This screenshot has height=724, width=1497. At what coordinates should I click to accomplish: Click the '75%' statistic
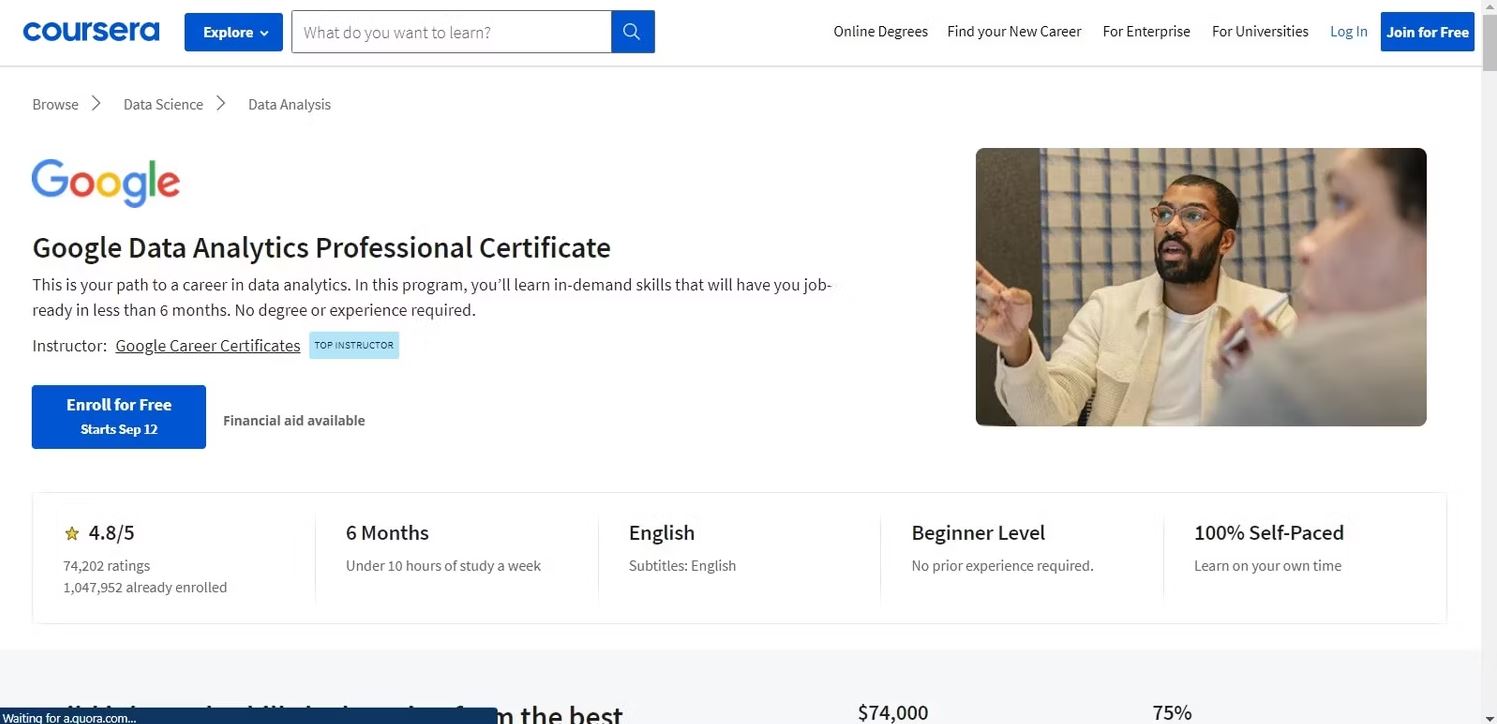pyautogui.click(x=1172, y=712)
